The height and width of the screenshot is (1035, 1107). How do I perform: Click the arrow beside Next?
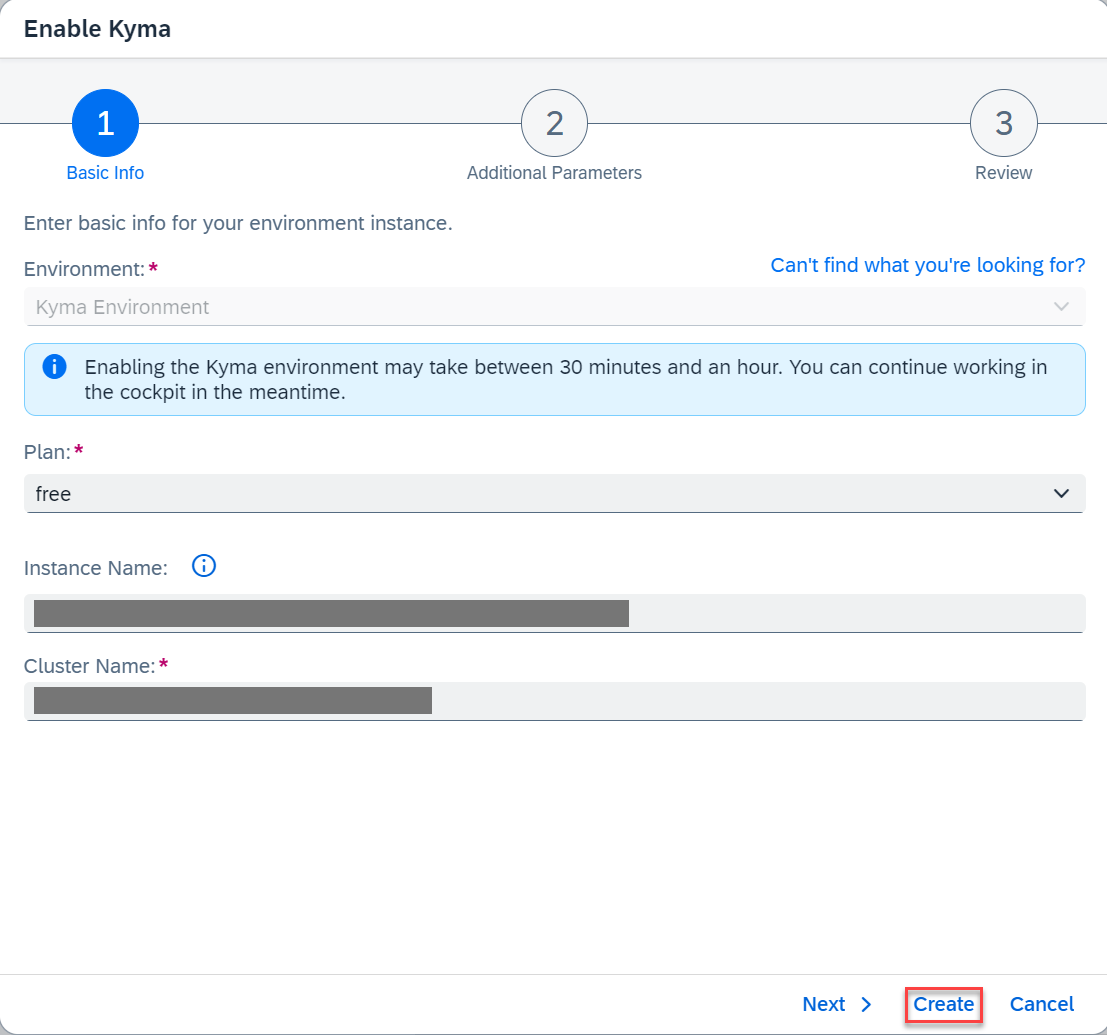pyautogui.click(x=866, y=1005)
